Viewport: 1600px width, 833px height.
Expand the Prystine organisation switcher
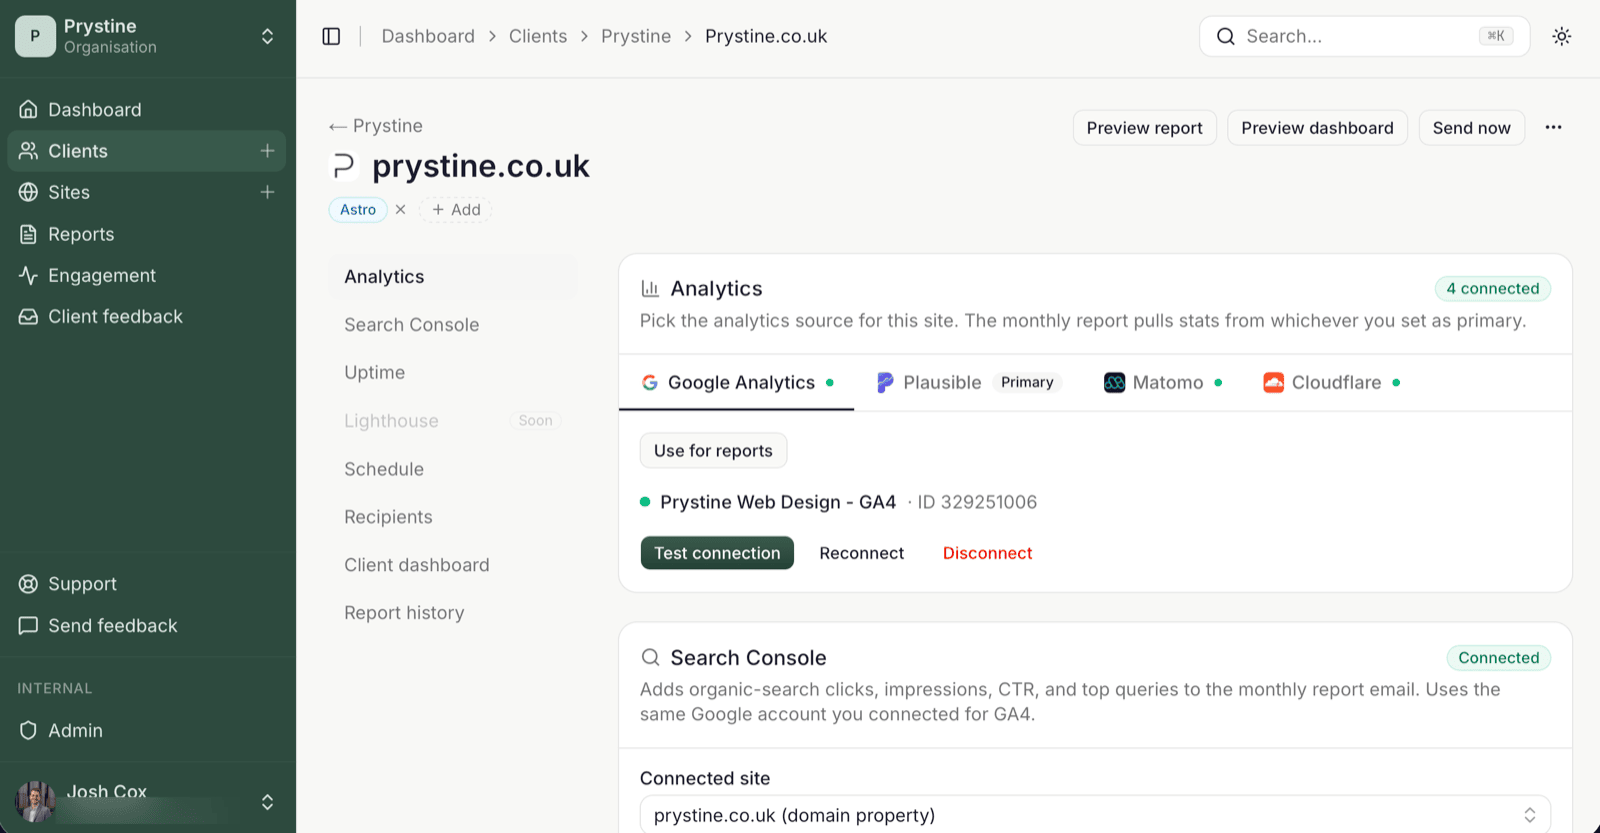click(267, 36)
